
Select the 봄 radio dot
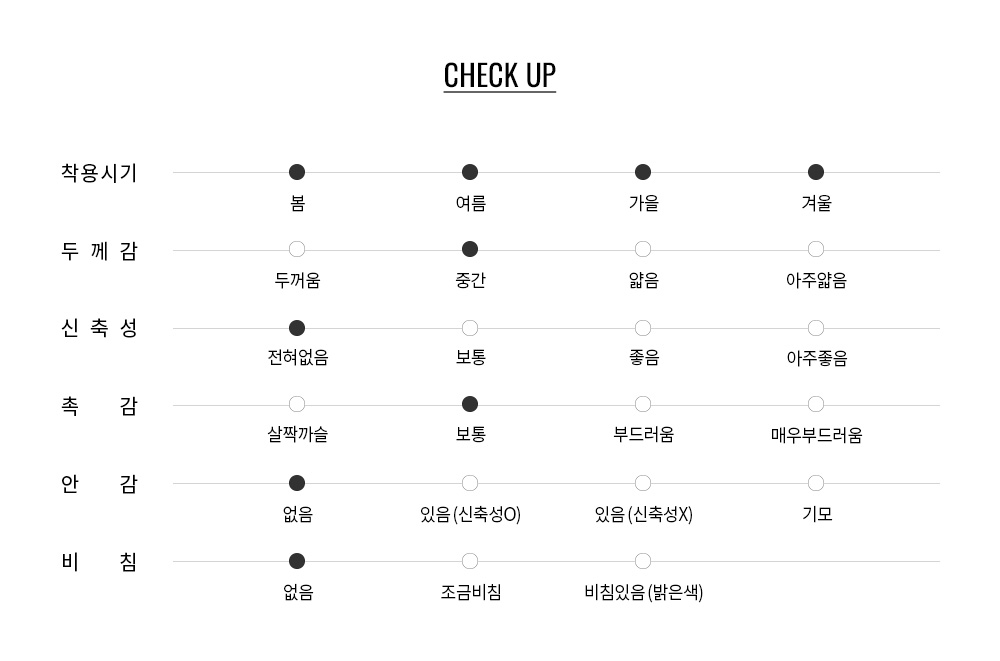point(297,172)
